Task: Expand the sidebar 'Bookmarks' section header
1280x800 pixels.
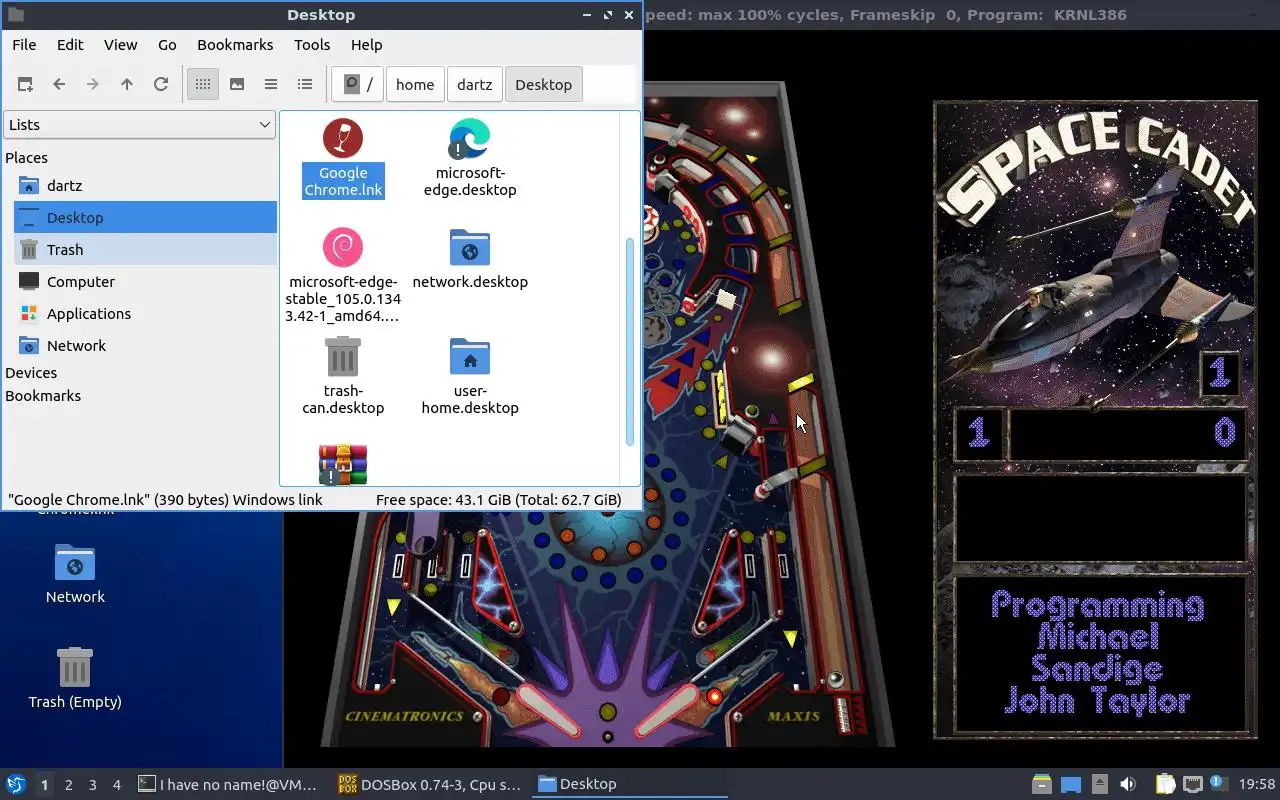Action: tap(43, 396)
